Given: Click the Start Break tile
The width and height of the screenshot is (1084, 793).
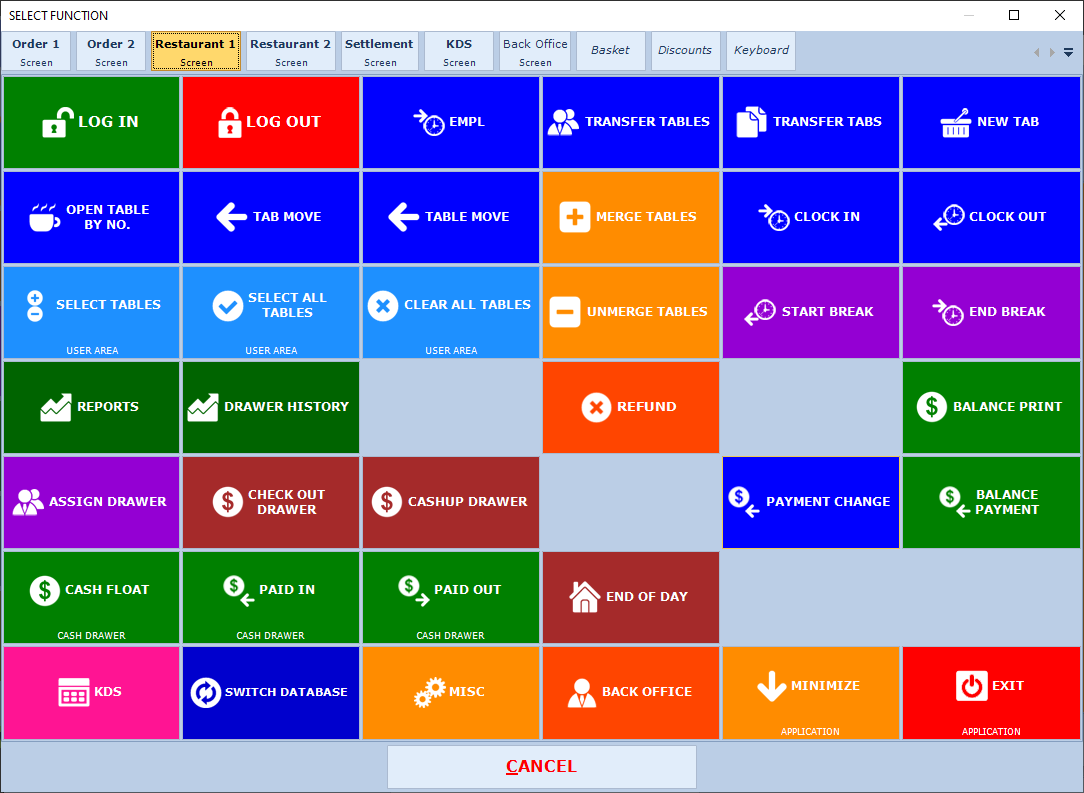Looking at the screenshot, I should 811,312.
